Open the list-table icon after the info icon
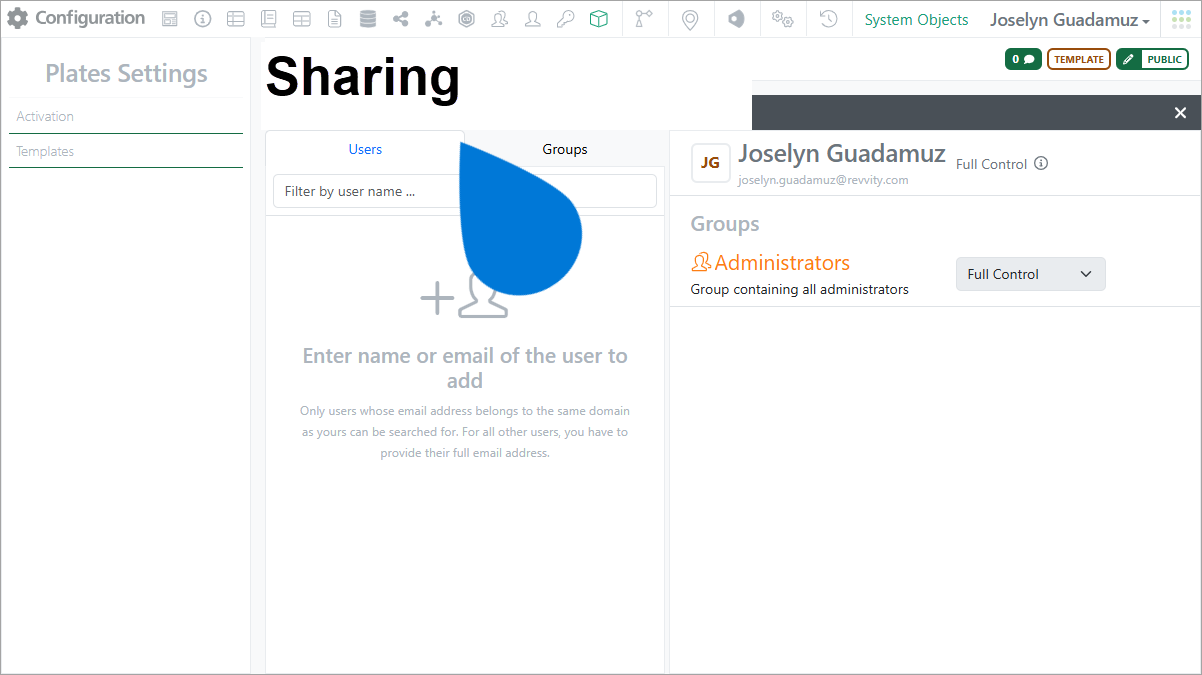The image size is (1202, 675). pos(235,19)
